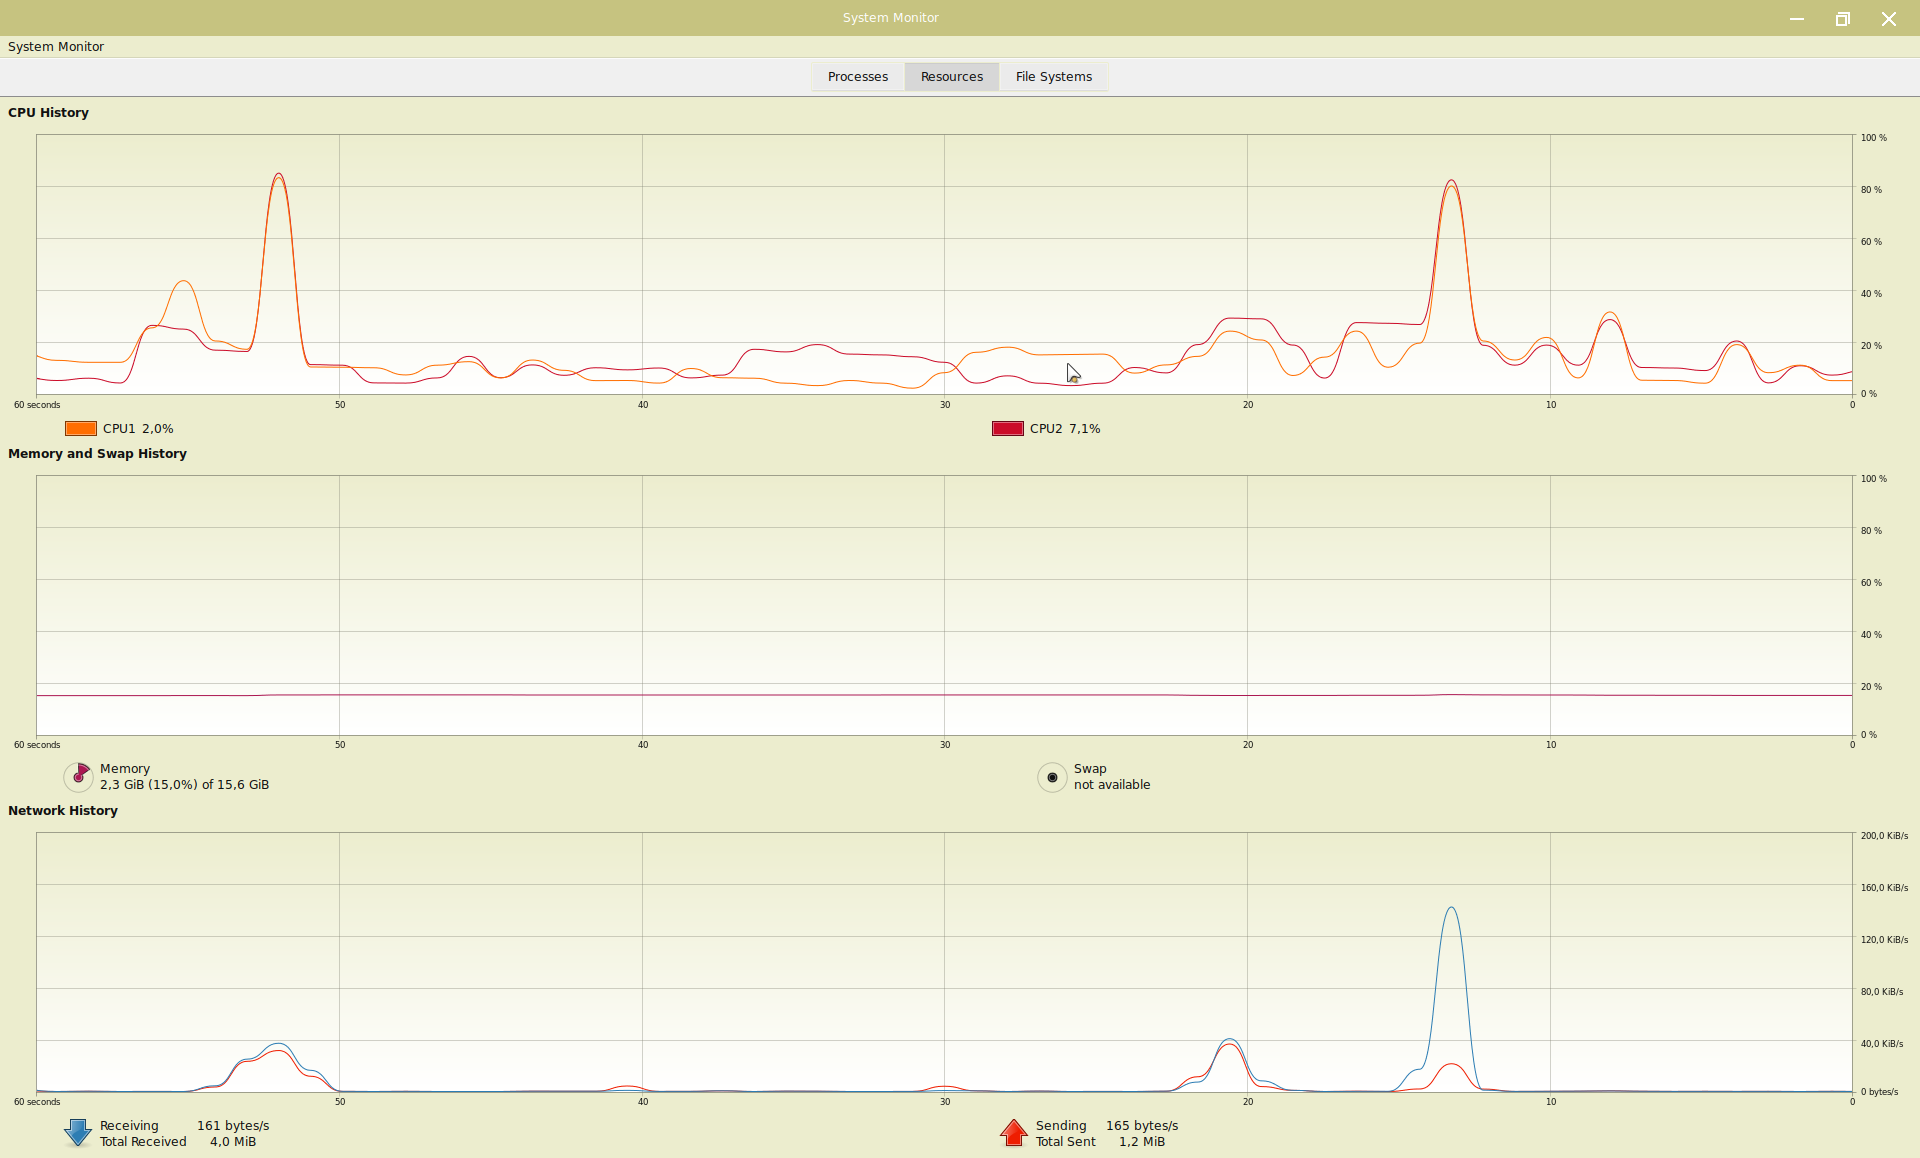
Task: Click the red Sending arrow icon
Action: [x=1013, y=1133]
